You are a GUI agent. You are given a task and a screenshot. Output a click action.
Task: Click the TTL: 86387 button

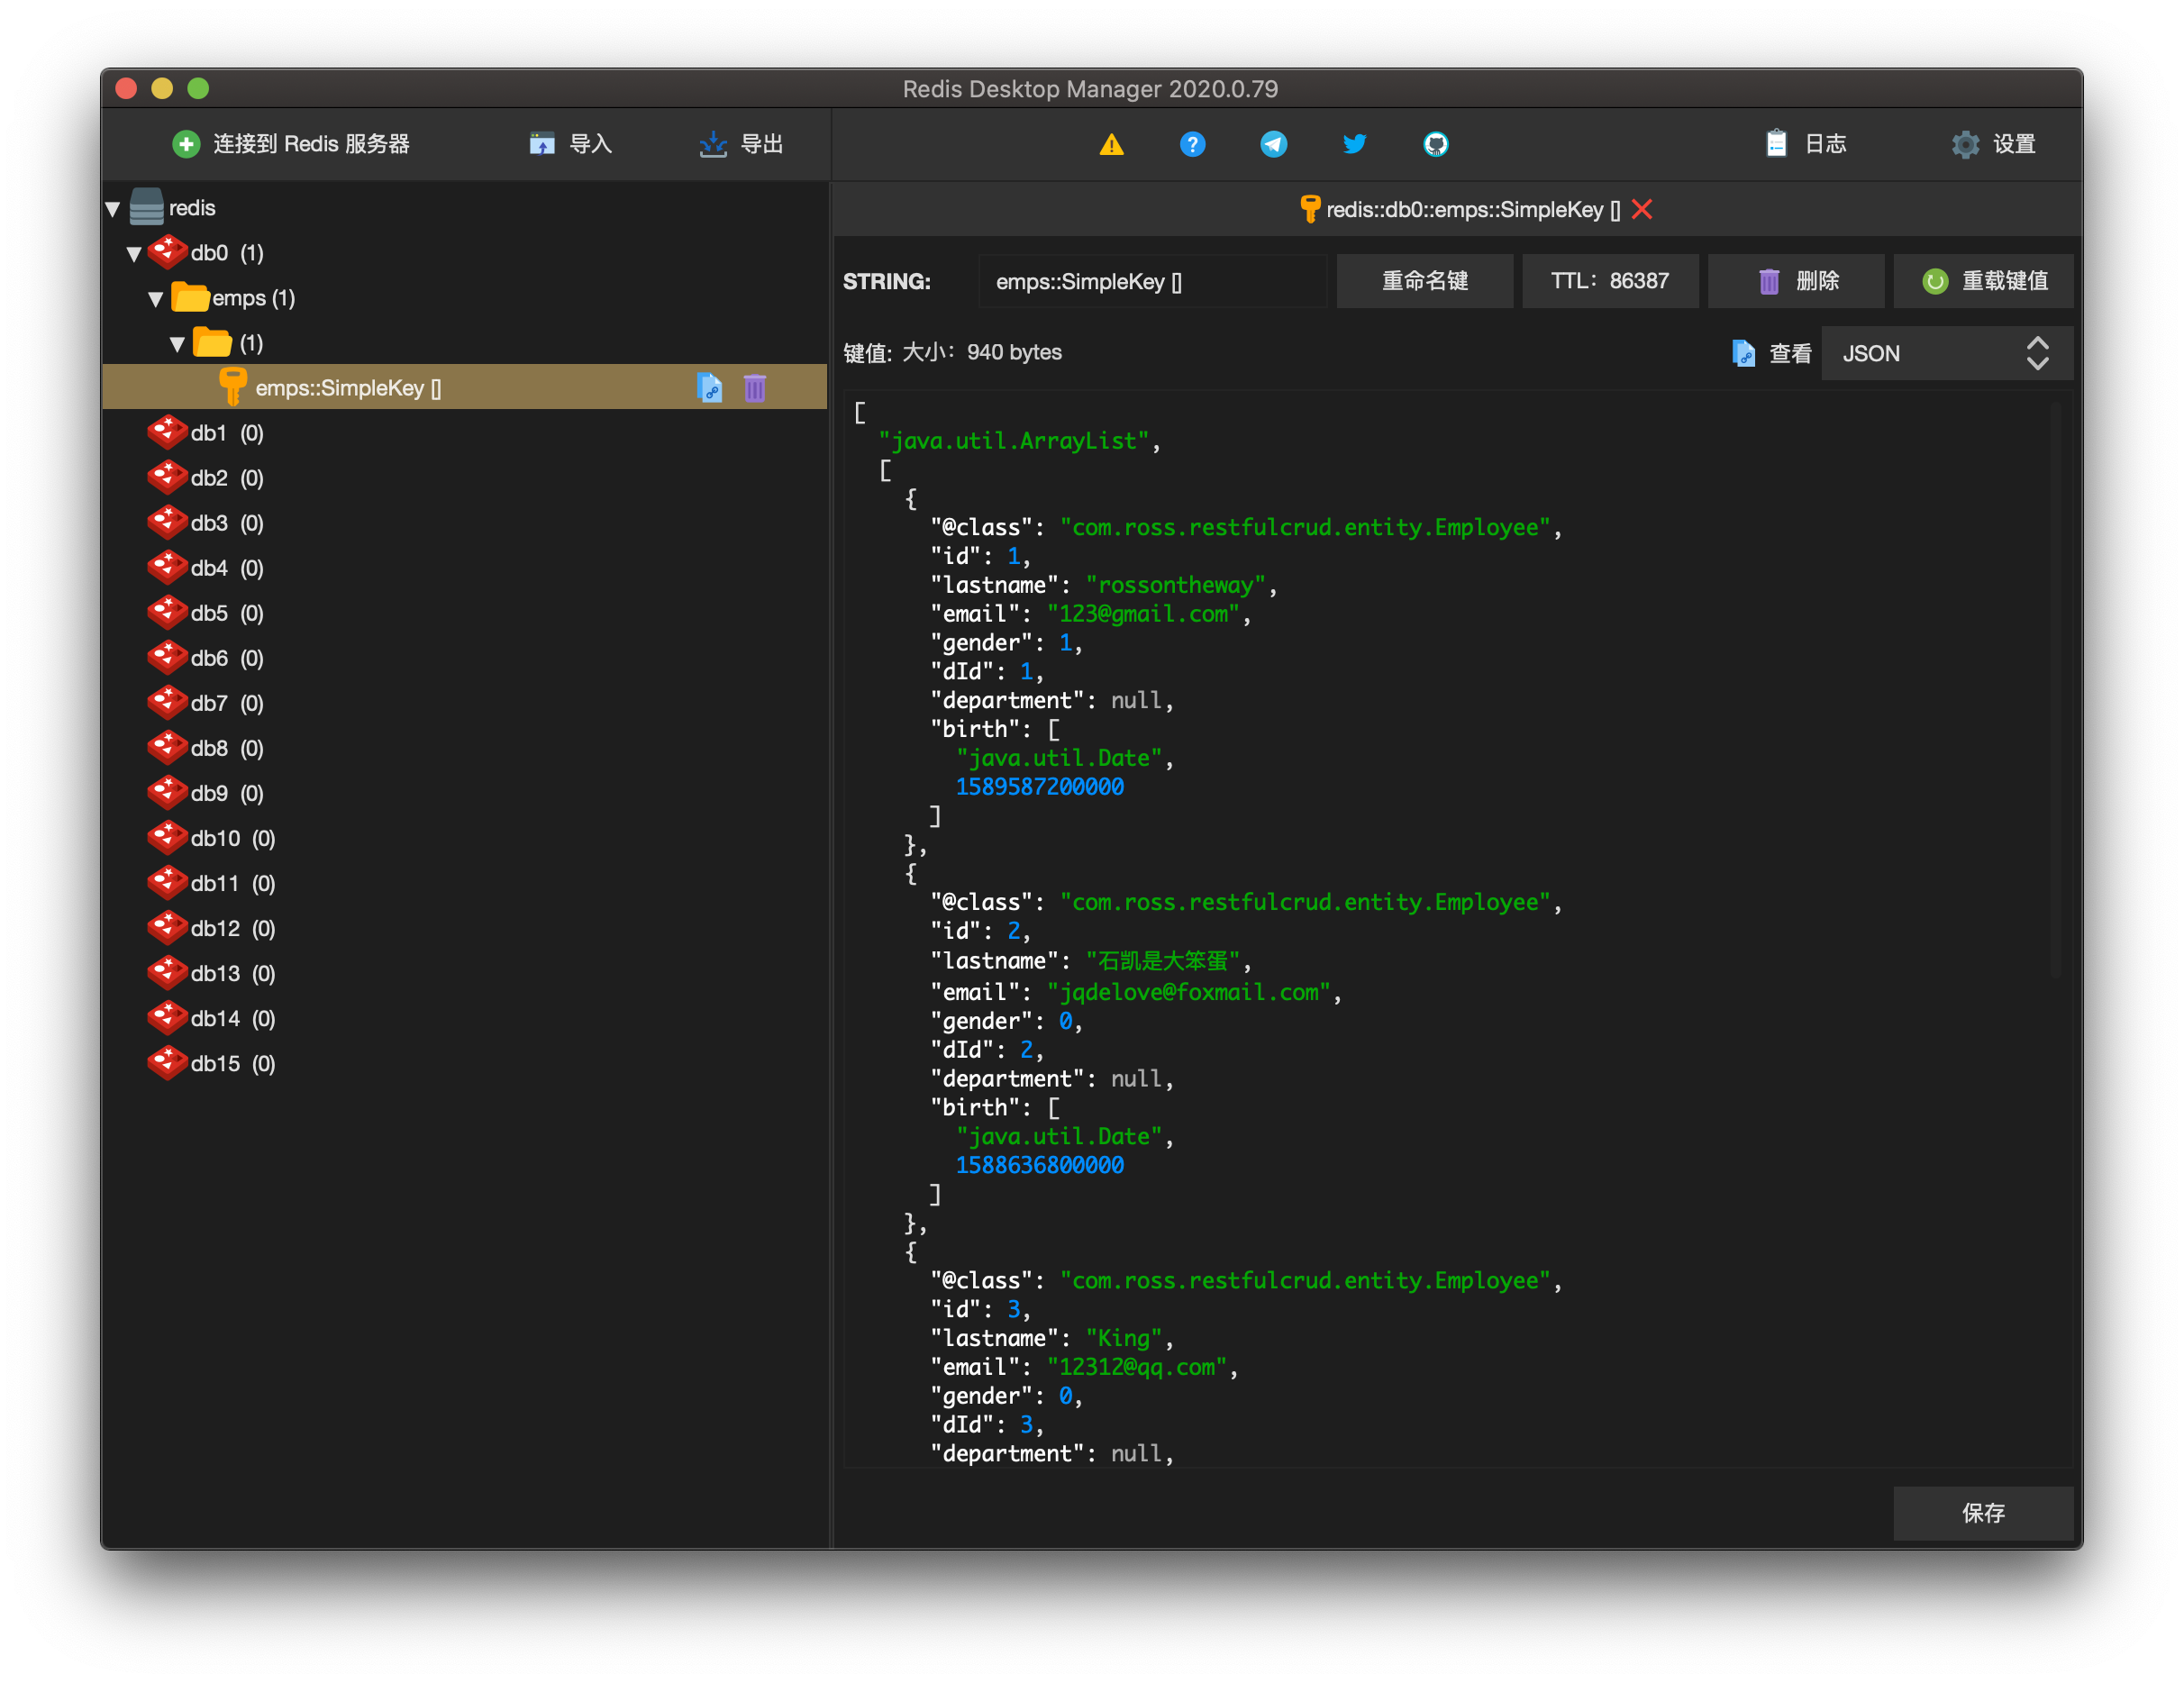1609,281
